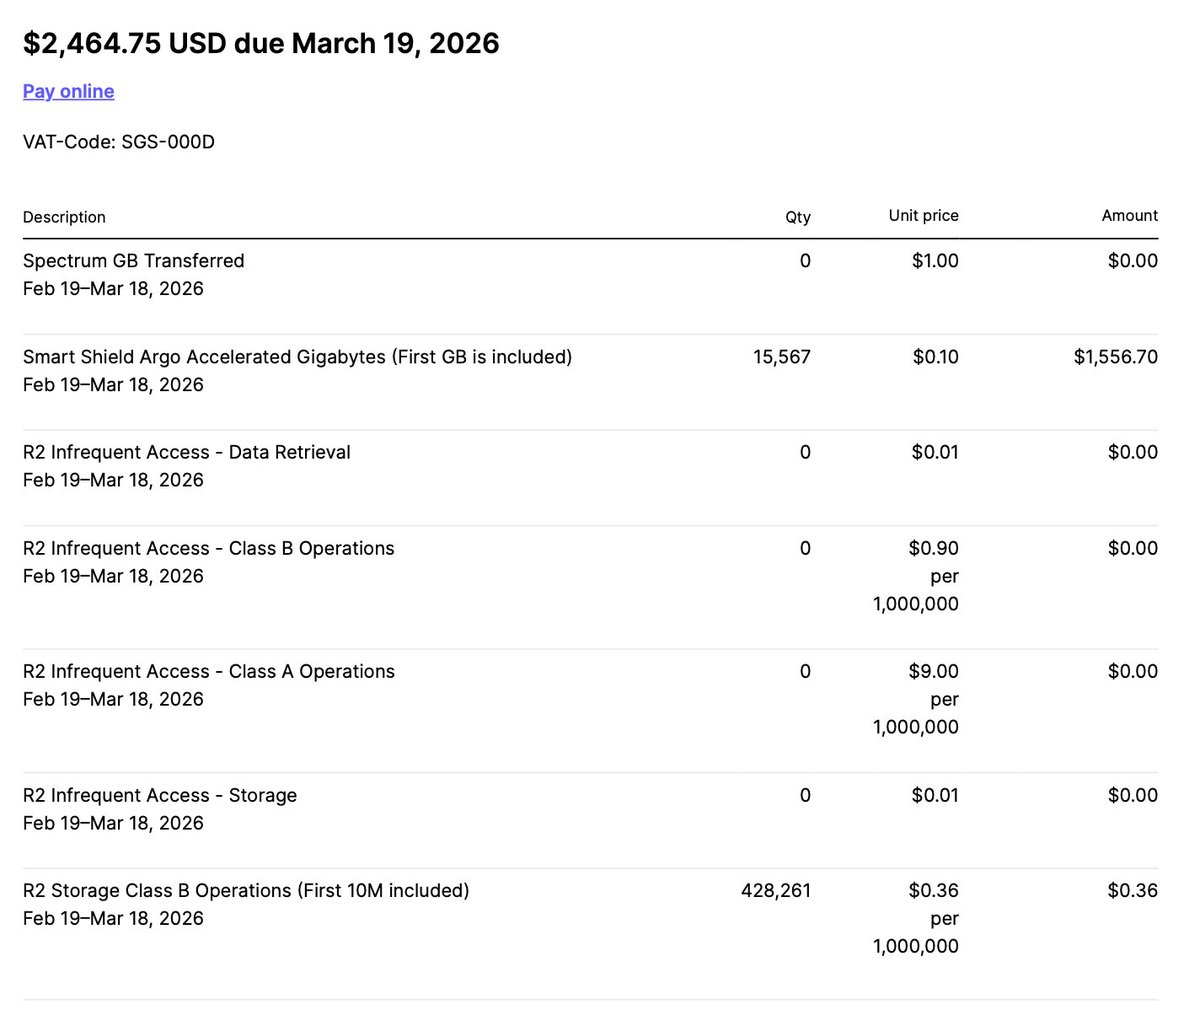Image resolution: width=1200 pixels, height=1010 pixels.
Task: Click the 15,567 quantity value
Action: point(781,357)
